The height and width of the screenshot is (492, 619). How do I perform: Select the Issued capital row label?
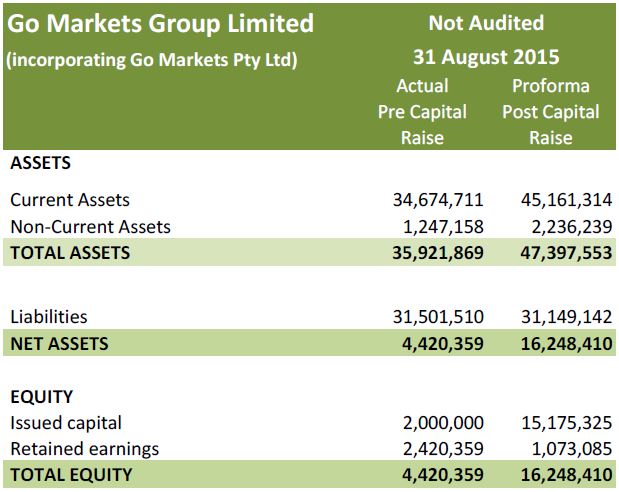[65, 422]
